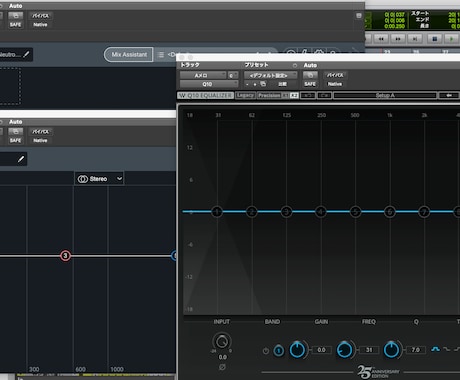Click Q value field 7.0
This screenshot has height=380, width=460.
[x=415, y=350]
